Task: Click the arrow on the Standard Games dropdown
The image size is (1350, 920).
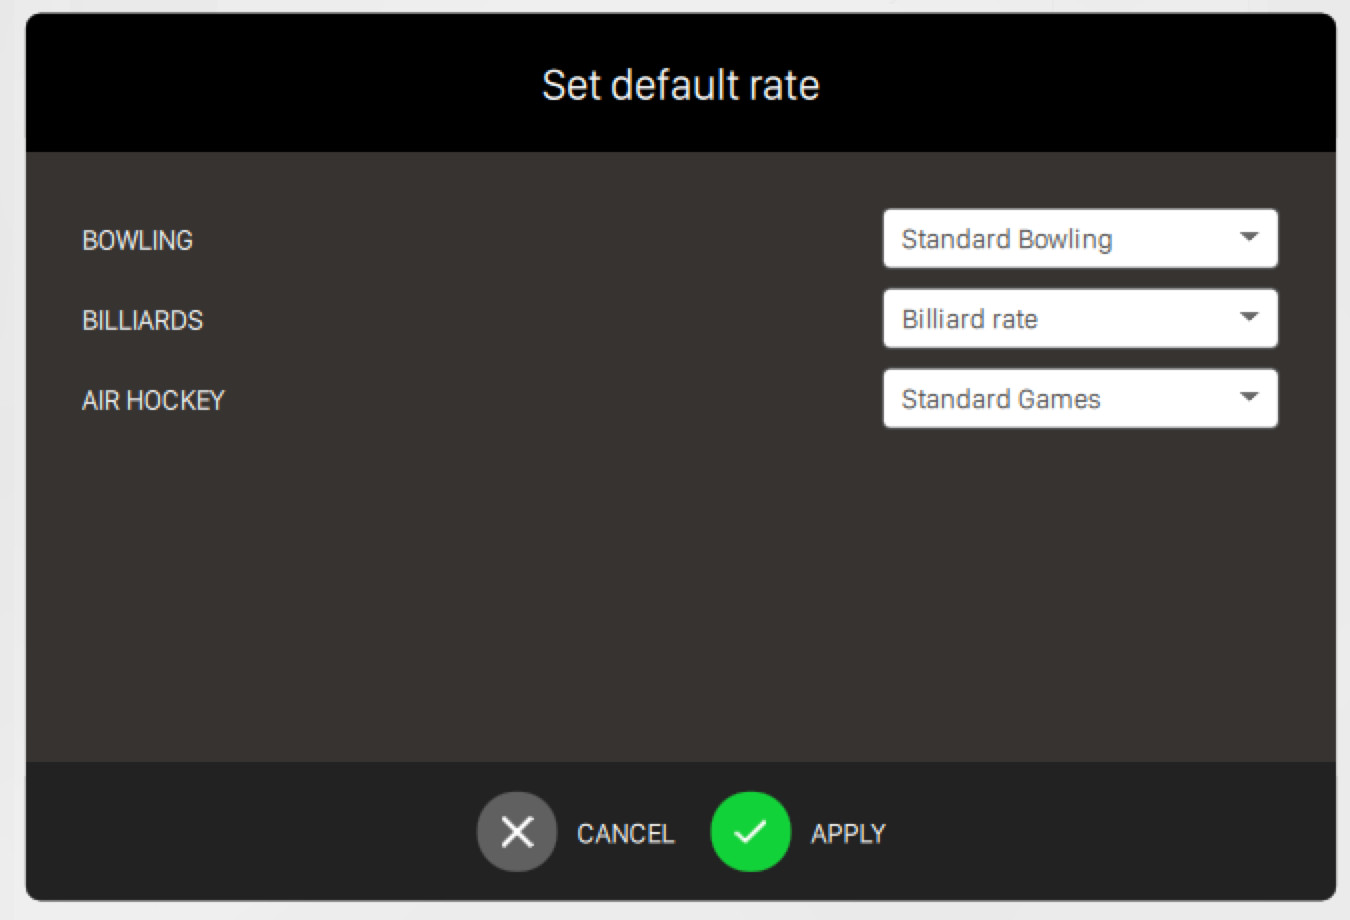Action: click(x=1248, y=398)
